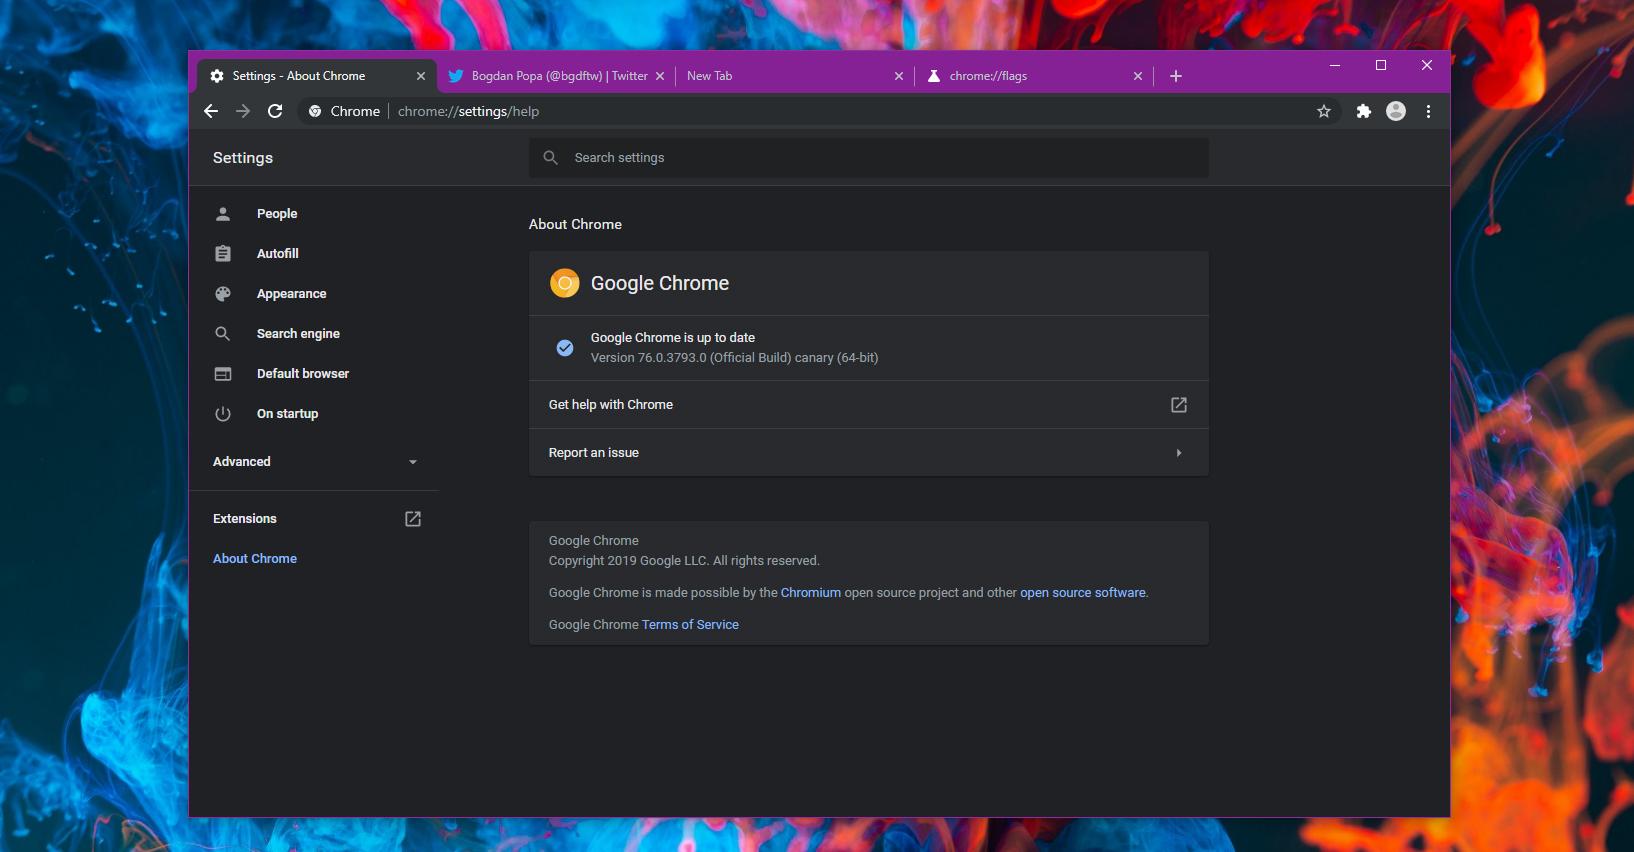Open the Search engine settings section
This screenshot has width=1634, height=852.
298,334
